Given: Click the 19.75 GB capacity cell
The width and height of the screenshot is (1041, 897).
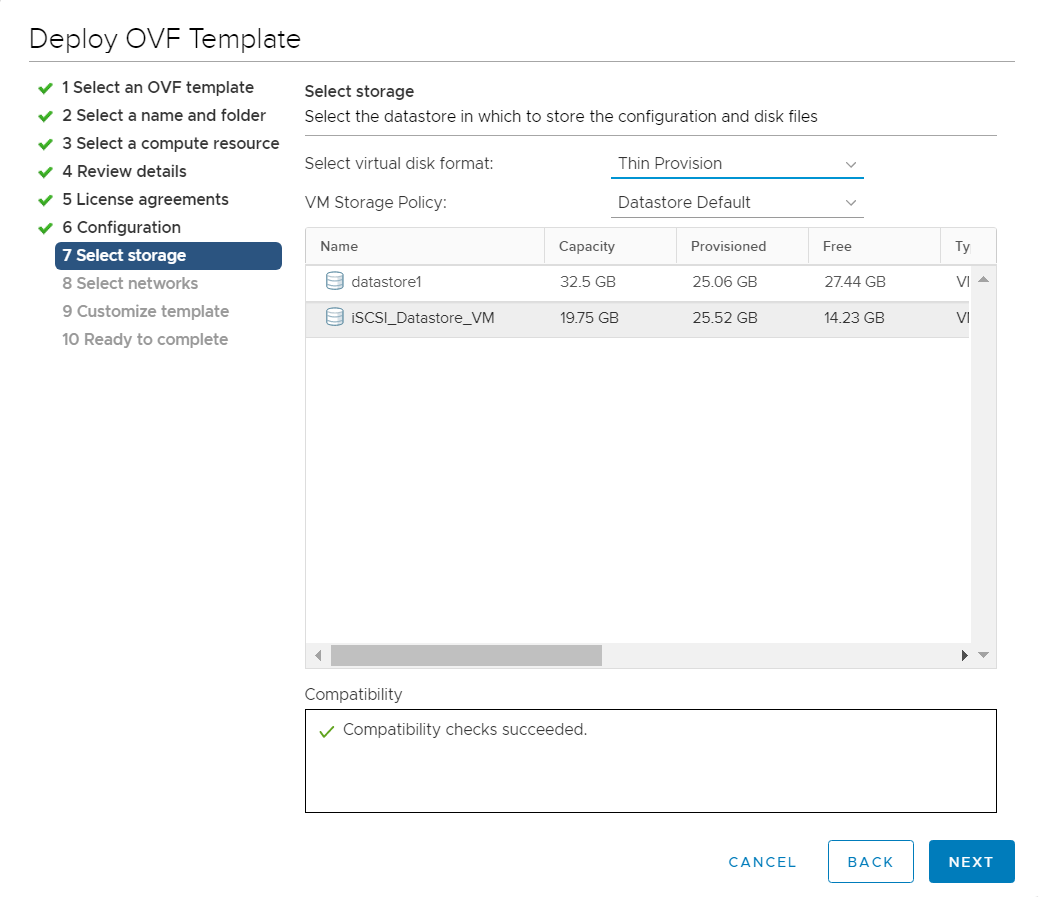Looking at the screenshot, I should click(589, 317).
